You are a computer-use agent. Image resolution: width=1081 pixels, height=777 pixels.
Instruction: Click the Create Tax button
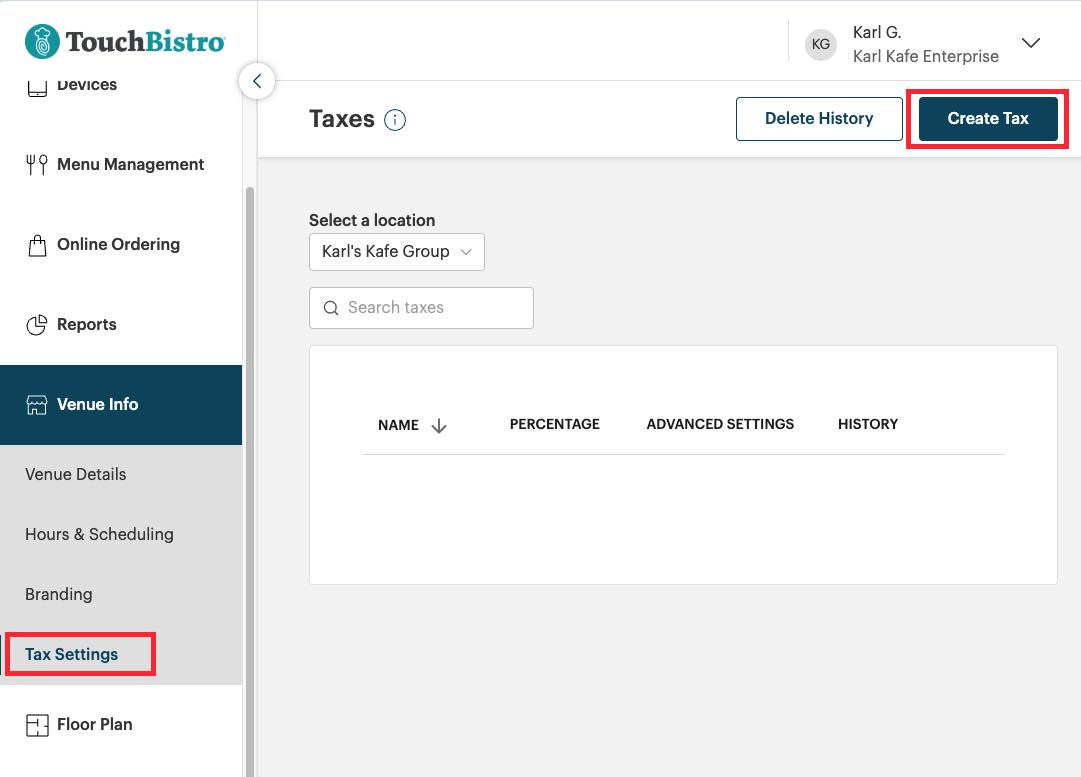tap(987, 118)
